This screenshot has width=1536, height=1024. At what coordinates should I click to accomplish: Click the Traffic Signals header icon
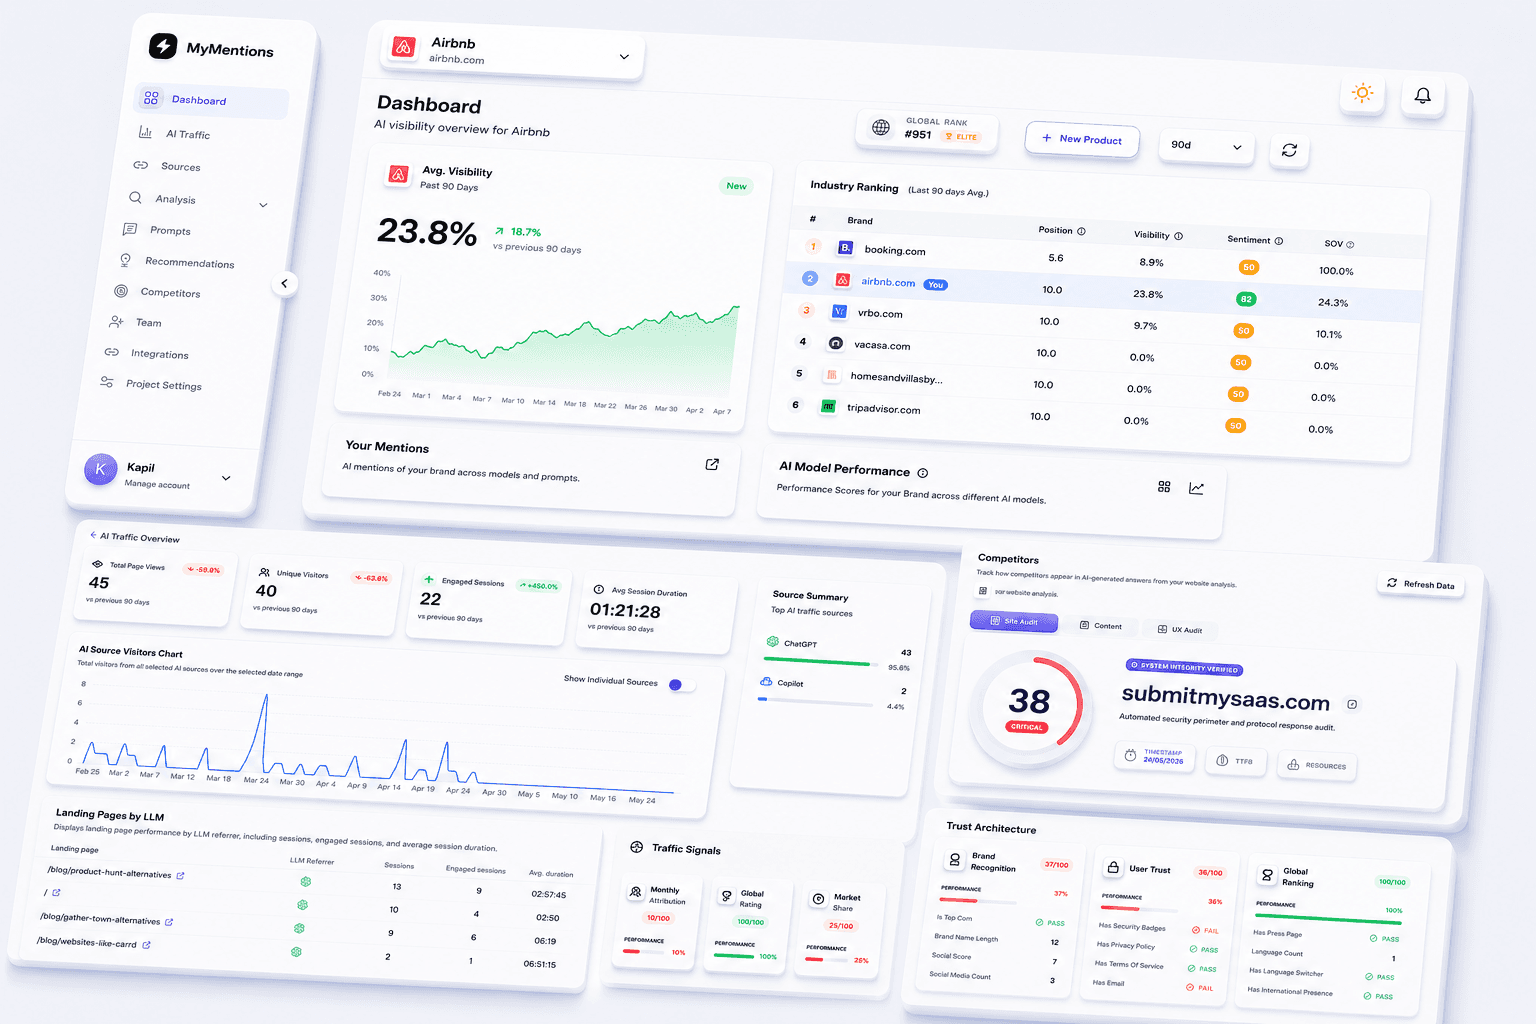click(637, 847)
